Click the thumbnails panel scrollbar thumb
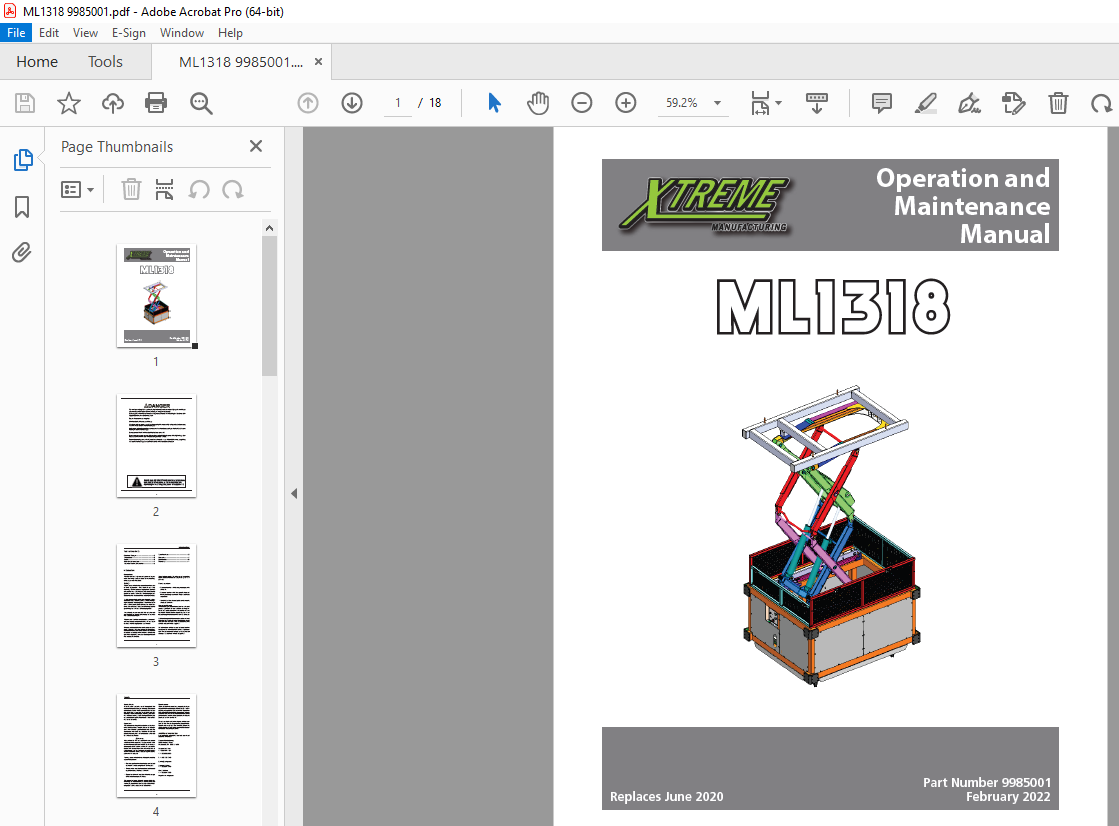The width and height of the screenshot is (1119, 826). (x=269, y=306)
